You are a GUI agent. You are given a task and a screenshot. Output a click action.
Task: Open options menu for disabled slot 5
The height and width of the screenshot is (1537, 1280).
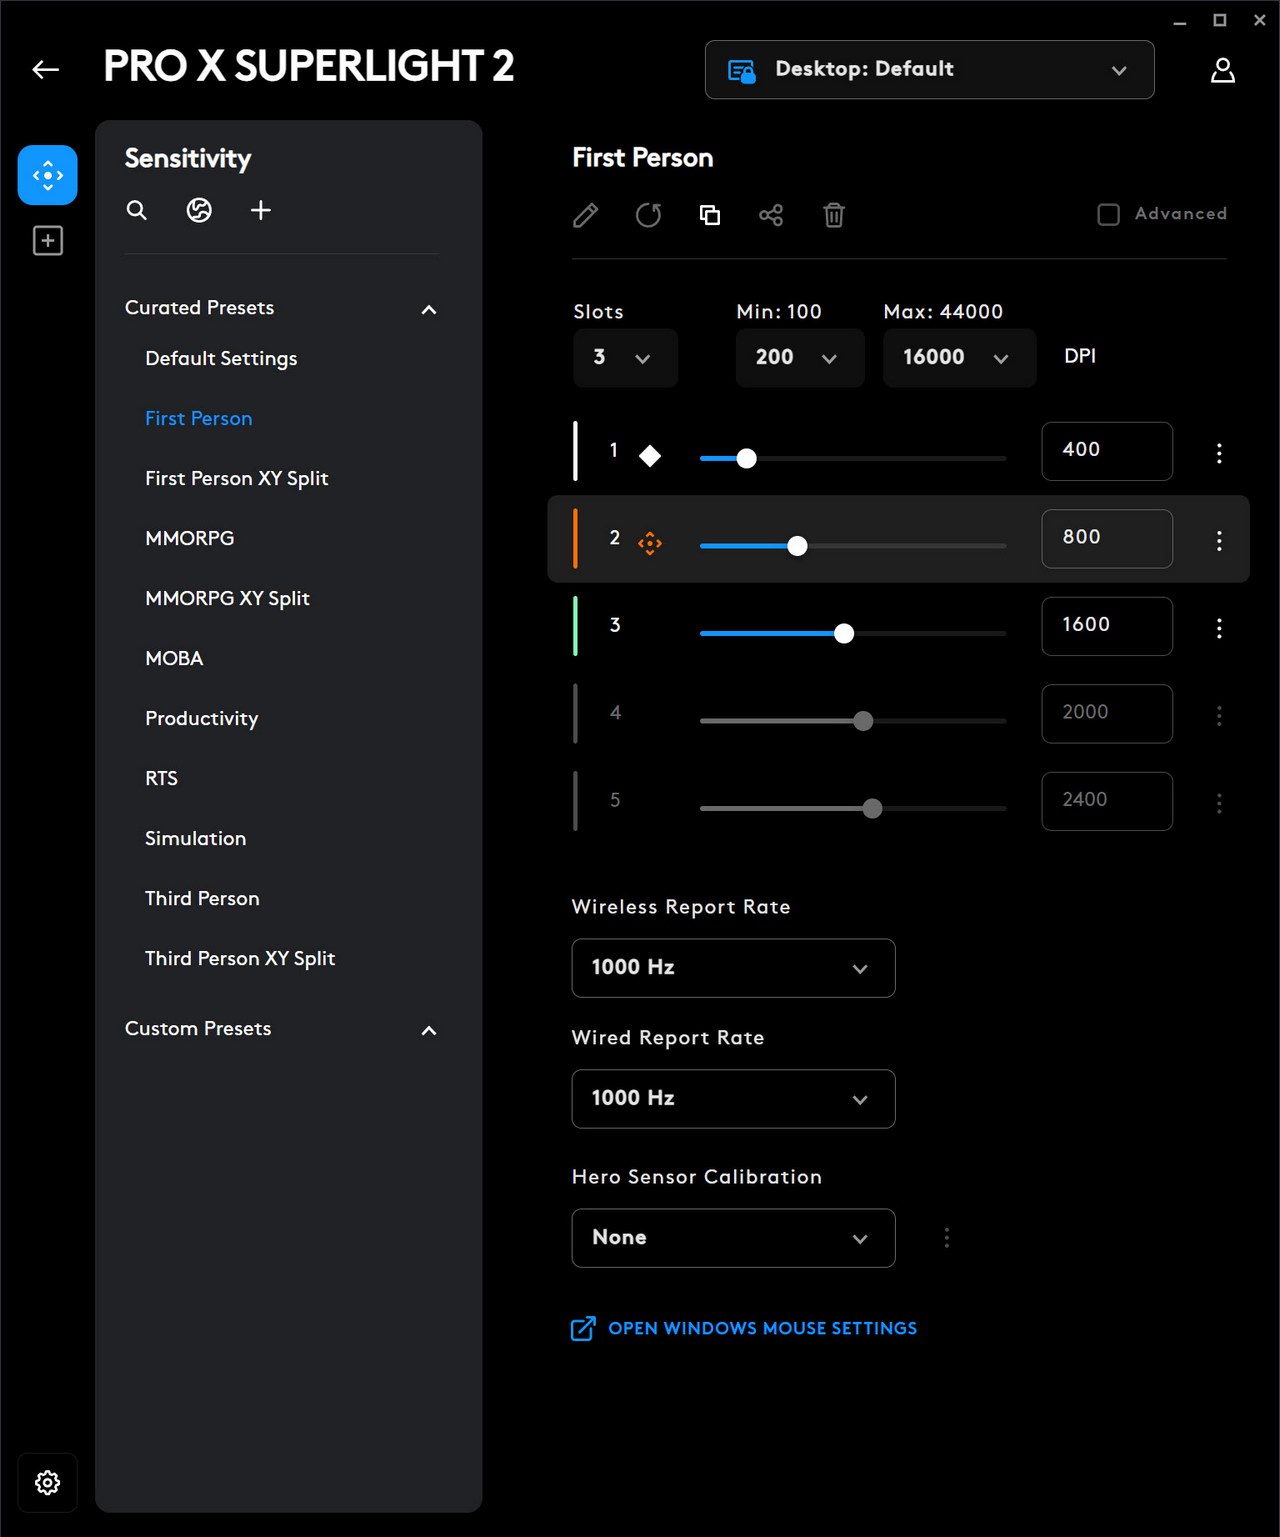coord(1219,803)
